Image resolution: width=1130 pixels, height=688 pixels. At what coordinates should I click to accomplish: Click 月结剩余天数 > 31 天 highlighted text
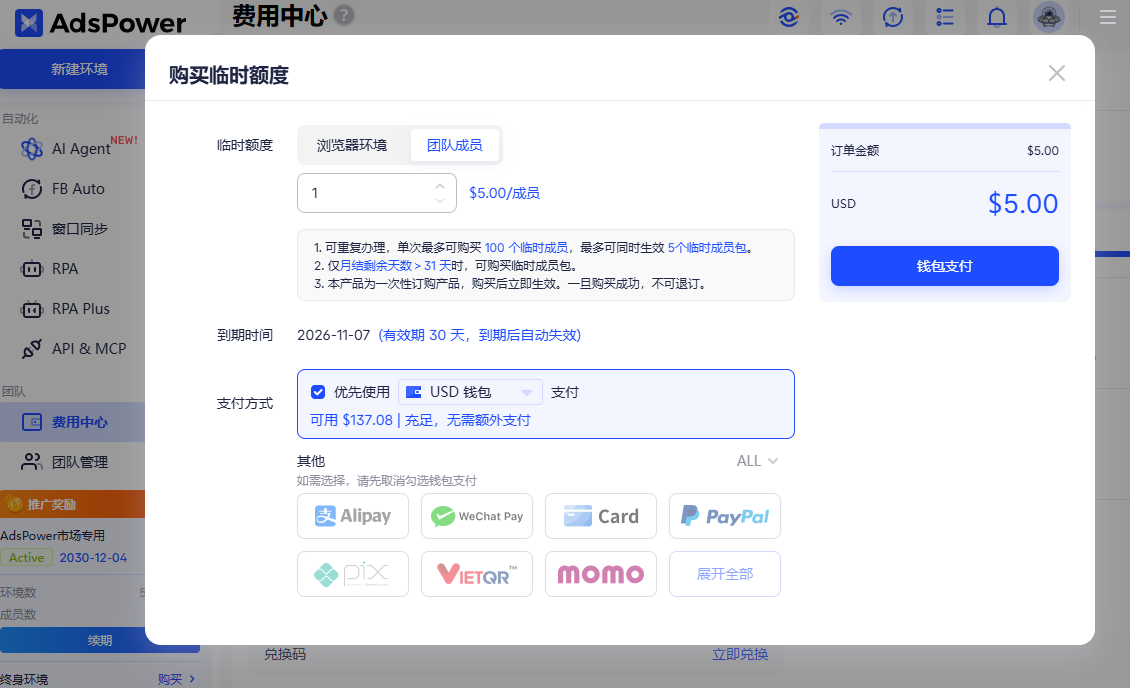click(x=395, y=266)
